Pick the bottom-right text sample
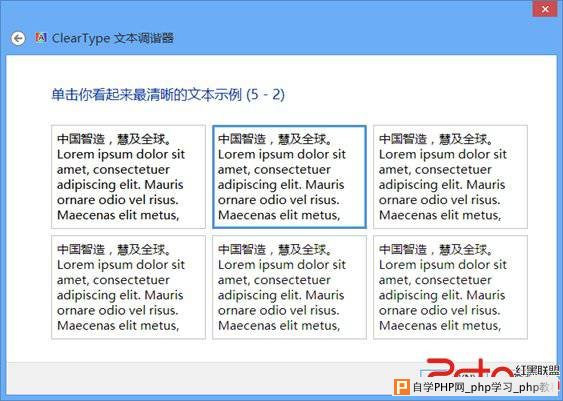 tap(450, 287)
